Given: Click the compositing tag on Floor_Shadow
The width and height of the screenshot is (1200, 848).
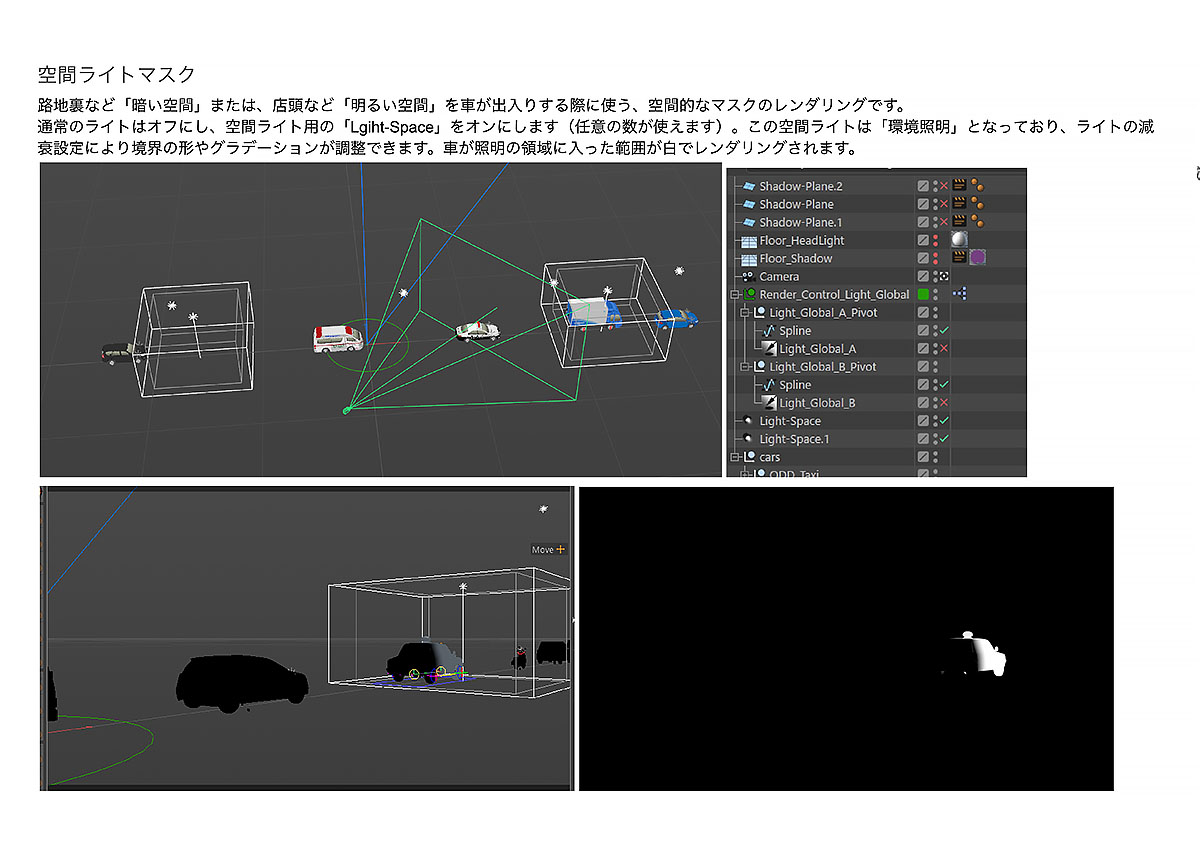Looking at the screenshot, I should (957, 257).
